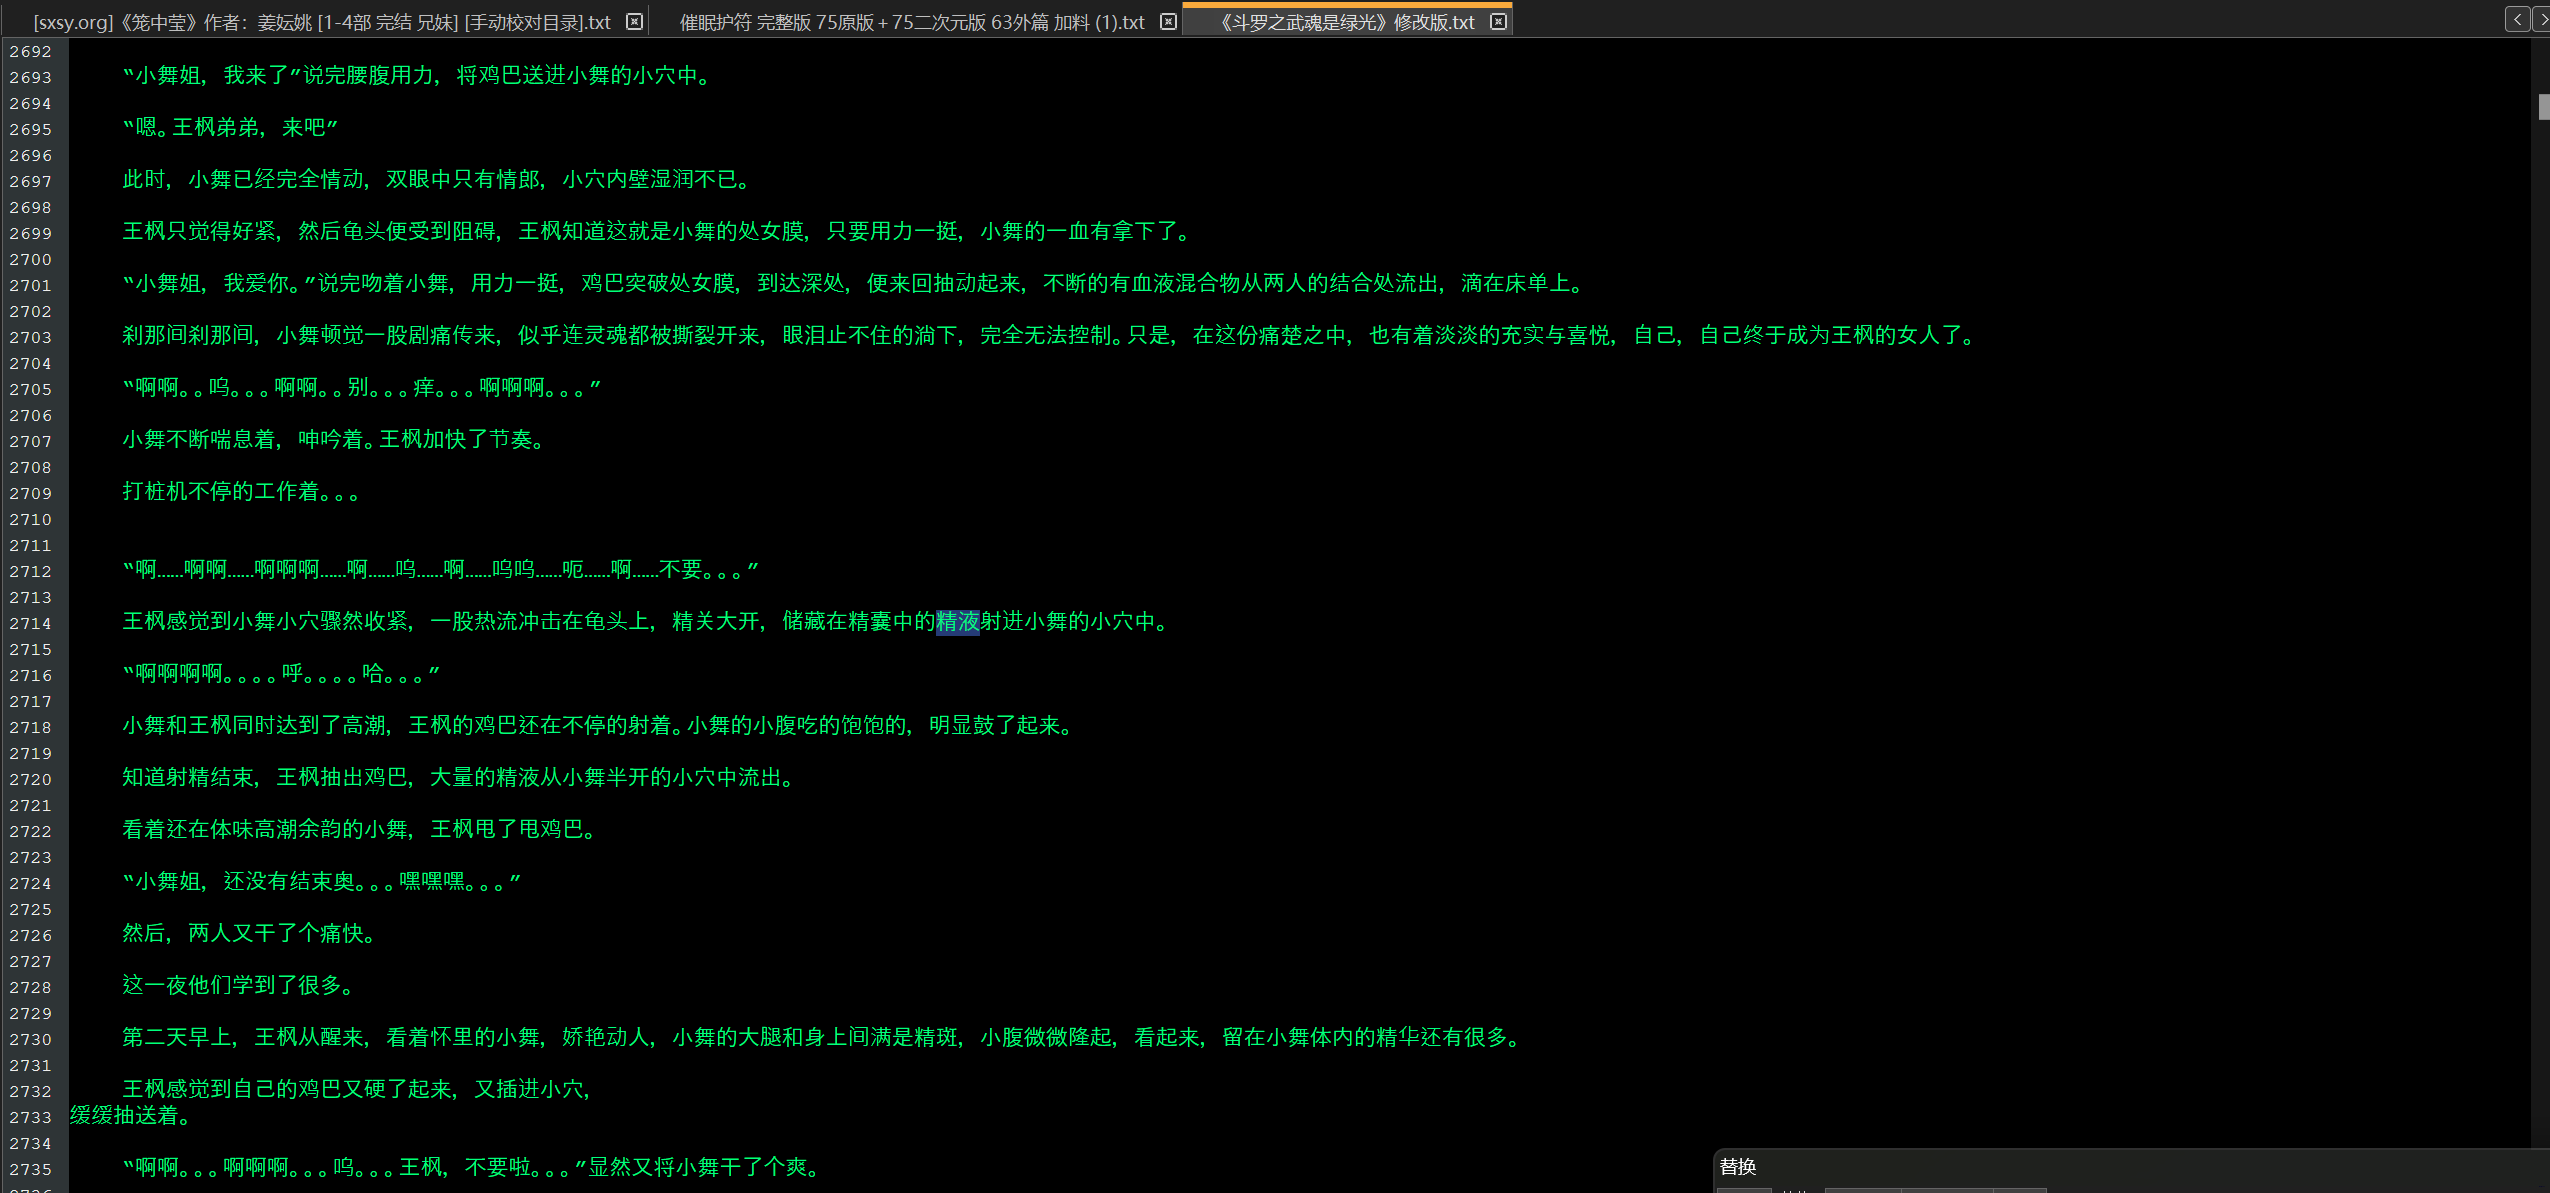
Task: Click the first button in replace panel
Action: pyautogui.click(x=1743, y=1189)
